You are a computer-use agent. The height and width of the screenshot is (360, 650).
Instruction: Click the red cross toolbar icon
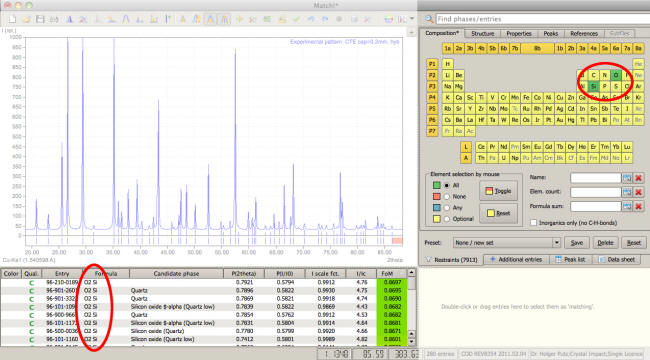[x=253, y=19]
